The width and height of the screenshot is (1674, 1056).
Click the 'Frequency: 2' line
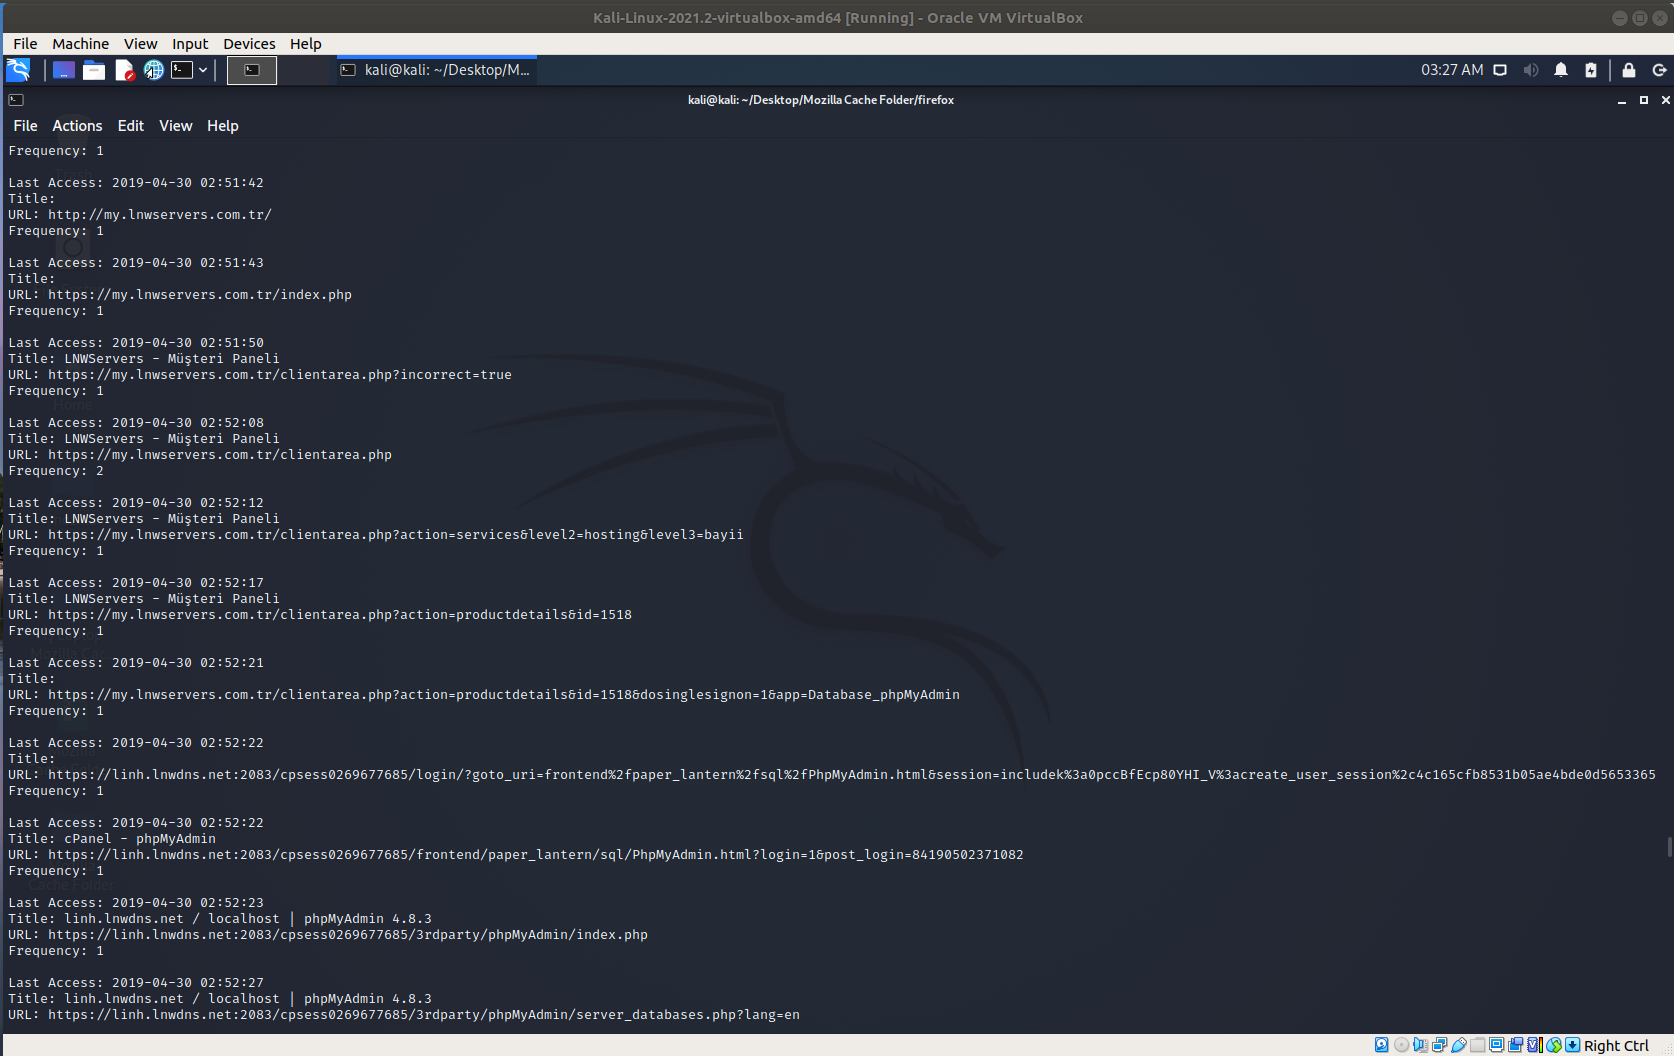click(56, 471)
